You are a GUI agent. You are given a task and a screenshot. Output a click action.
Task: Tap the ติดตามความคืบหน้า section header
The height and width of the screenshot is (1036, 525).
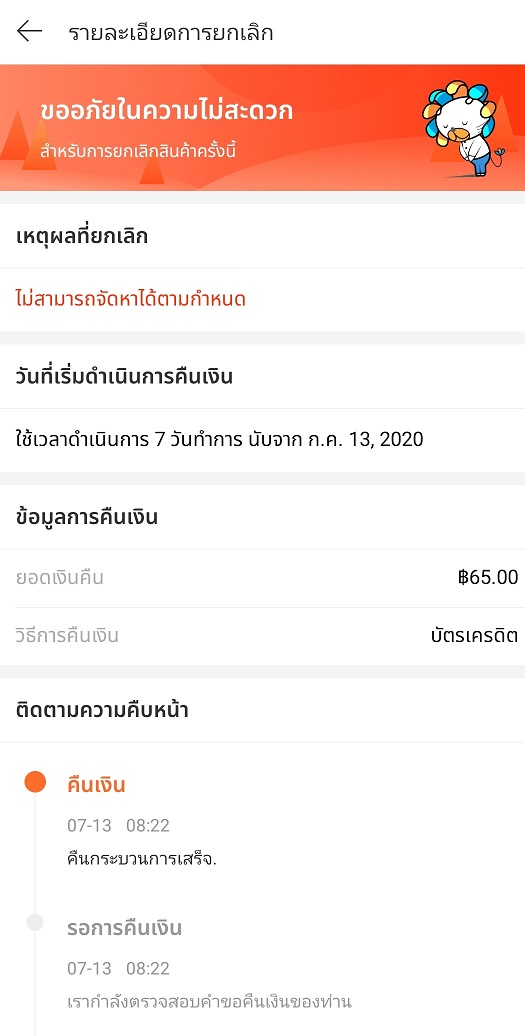(x=102, y=711)
